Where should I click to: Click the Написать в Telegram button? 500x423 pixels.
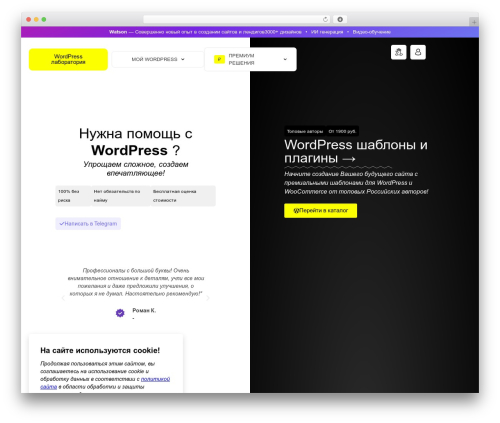88,224
